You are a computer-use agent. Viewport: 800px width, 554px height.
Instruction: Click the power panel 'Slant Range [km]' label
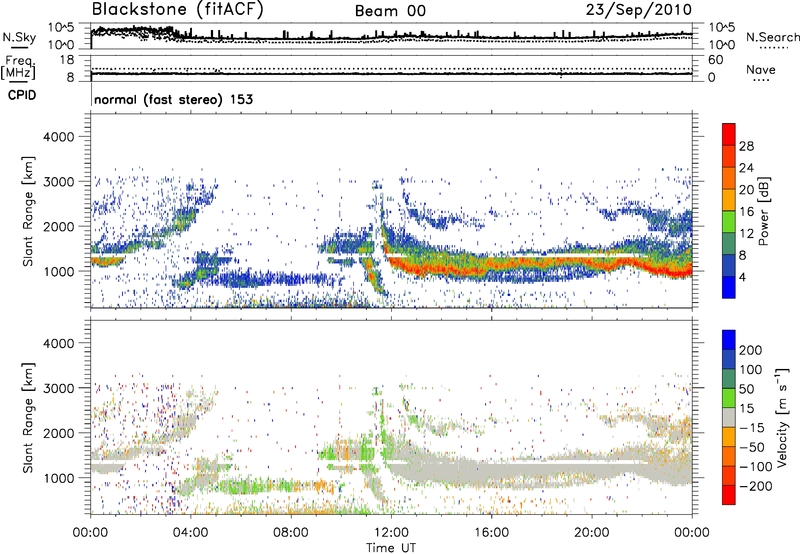tap(28, 211)
